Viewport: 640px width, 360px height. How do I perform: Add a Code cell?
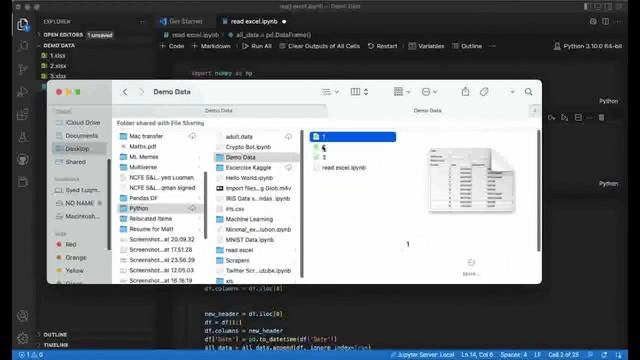point(172,46)
